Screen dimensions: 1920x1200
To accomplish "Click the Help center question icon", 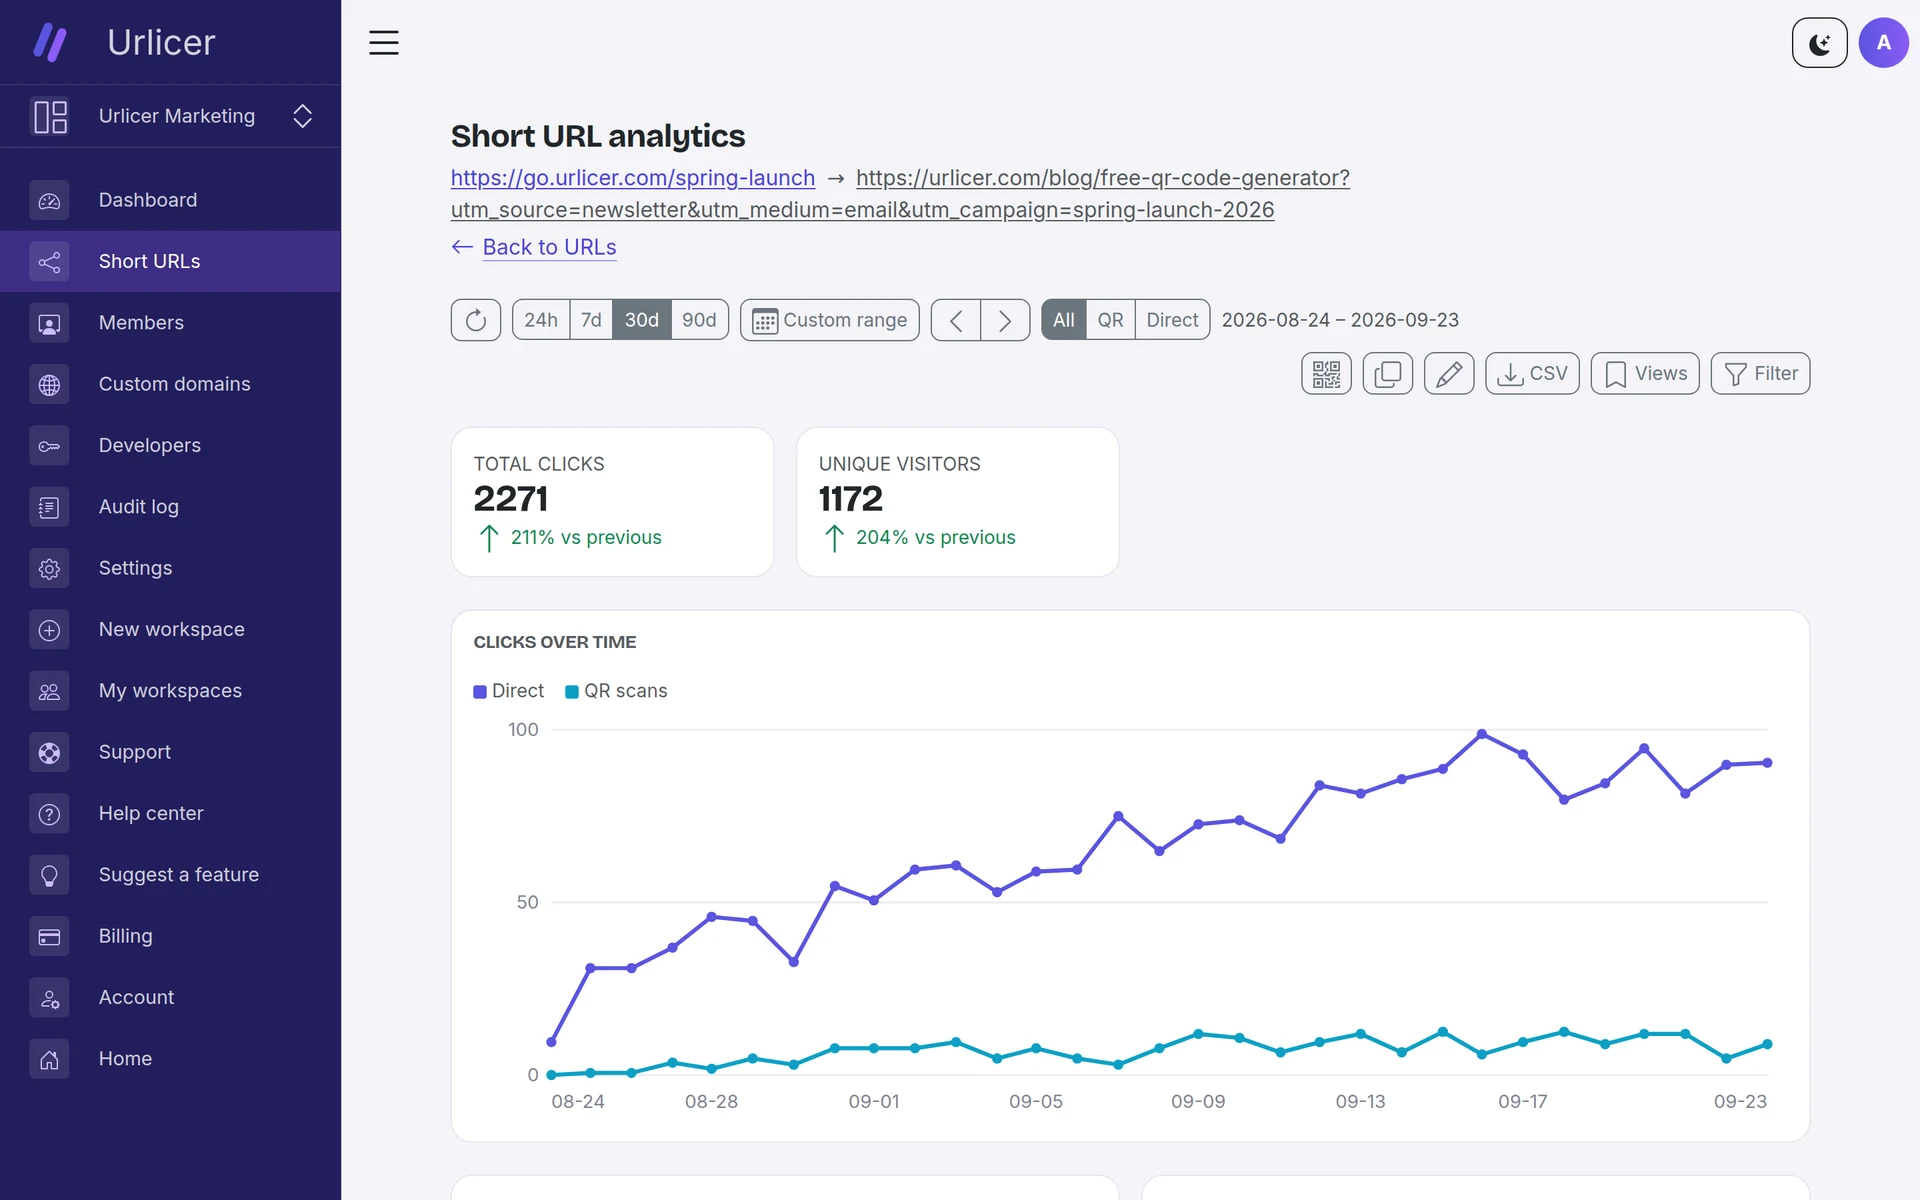I will (49, 814).
